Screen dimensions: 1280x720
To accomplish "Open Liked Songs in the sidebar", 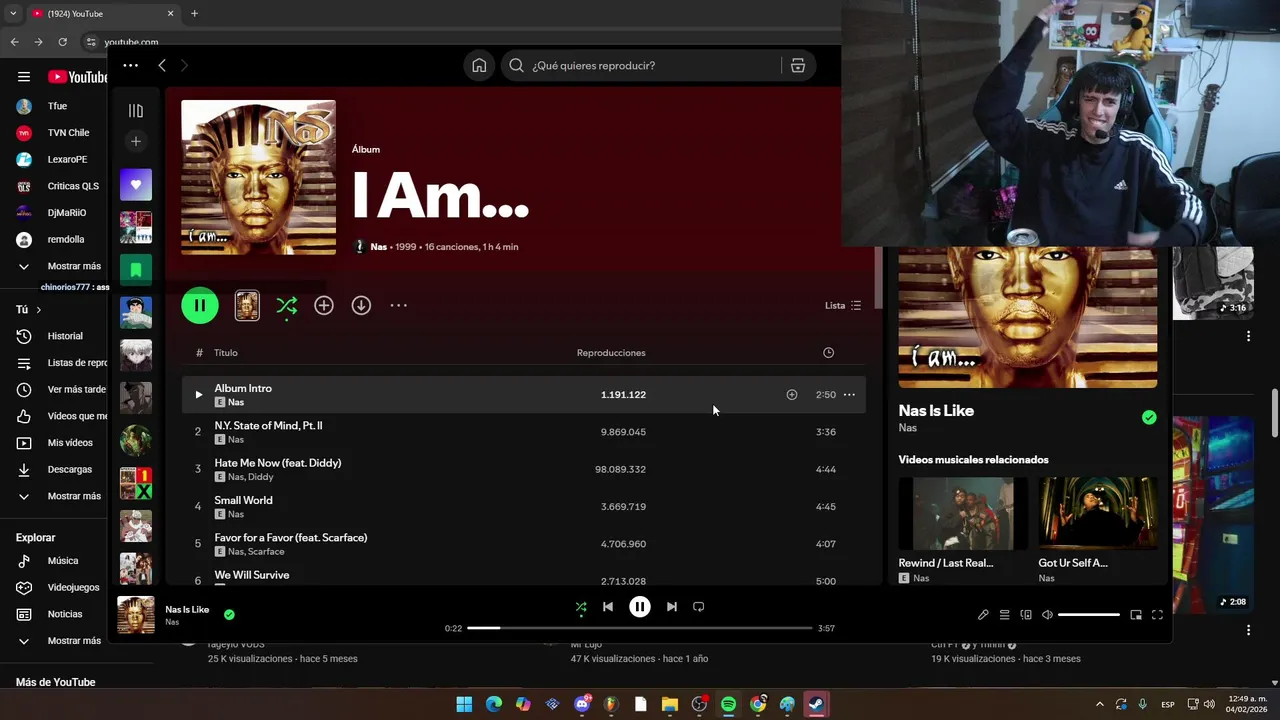I will coord(136,184).
